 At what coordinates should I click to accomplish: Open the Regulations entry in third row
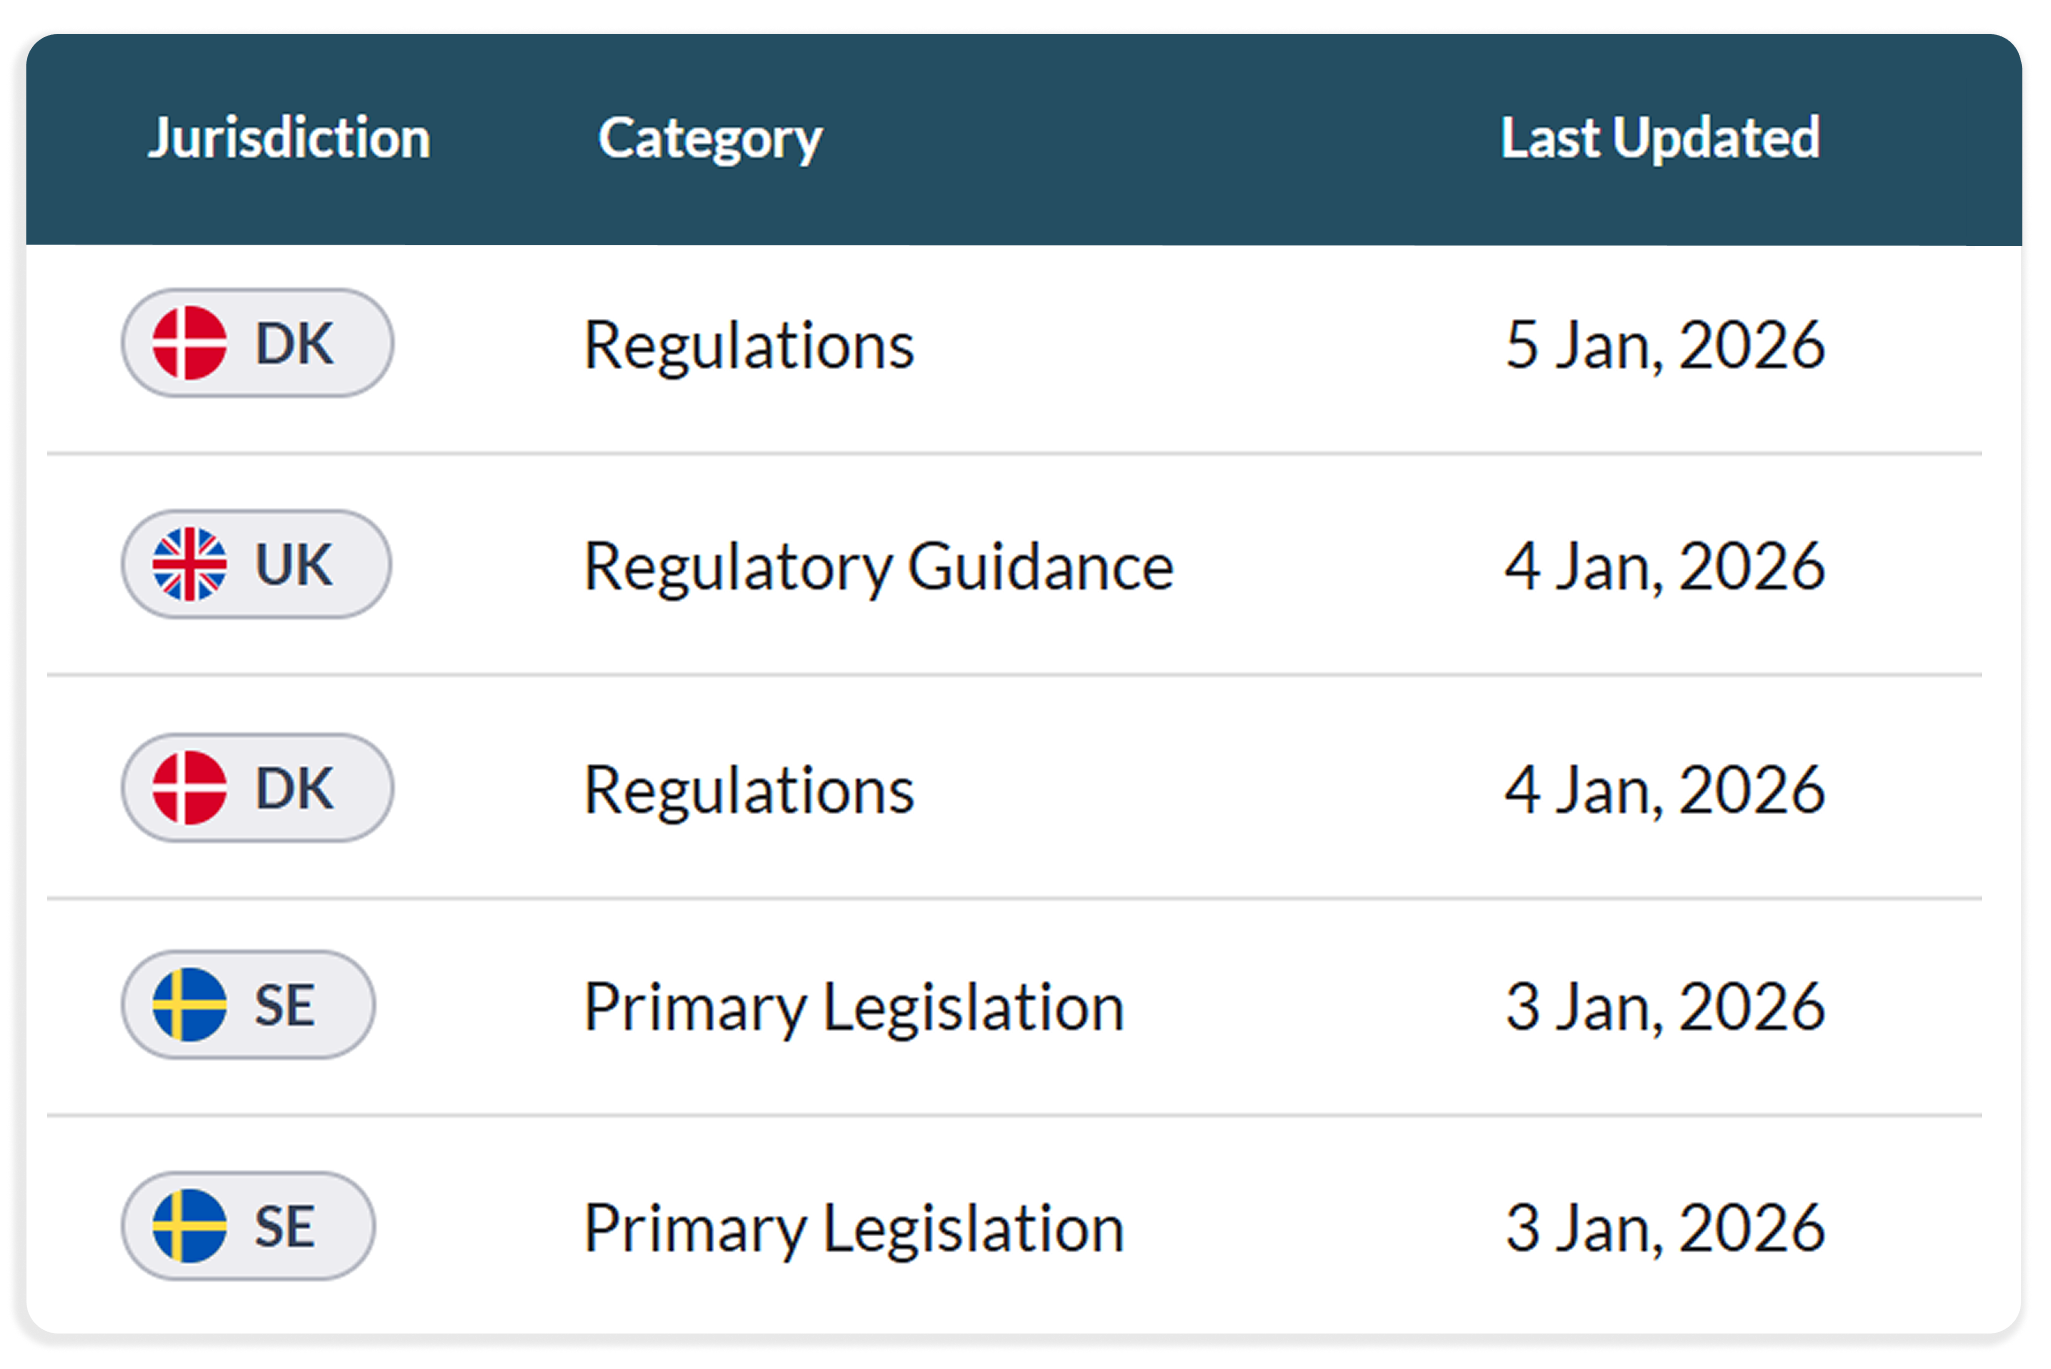(748, 790)
